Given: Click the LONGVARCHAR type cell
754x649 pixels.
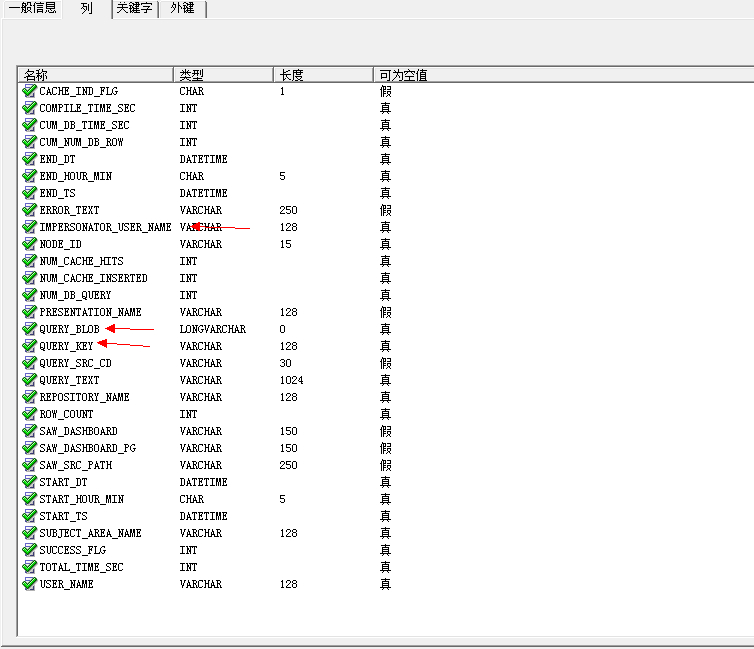Looking at the screenshot, I should click(213, 329).
